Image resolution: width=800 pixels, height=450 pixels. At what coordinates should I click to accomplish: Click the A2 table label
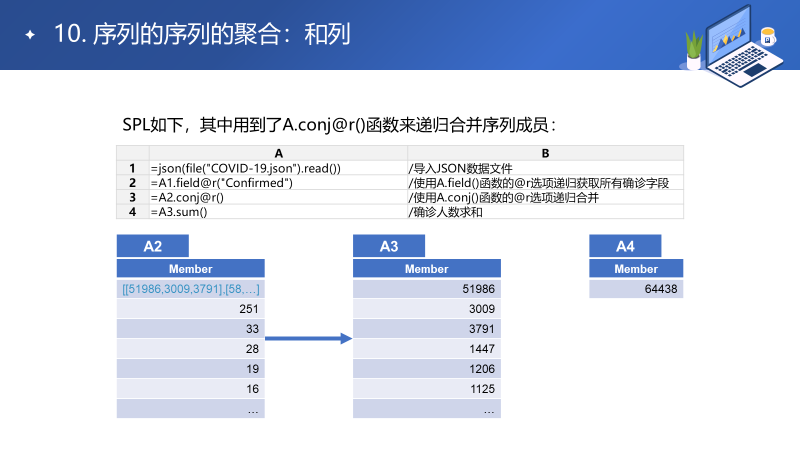click(x=153, y=246)
